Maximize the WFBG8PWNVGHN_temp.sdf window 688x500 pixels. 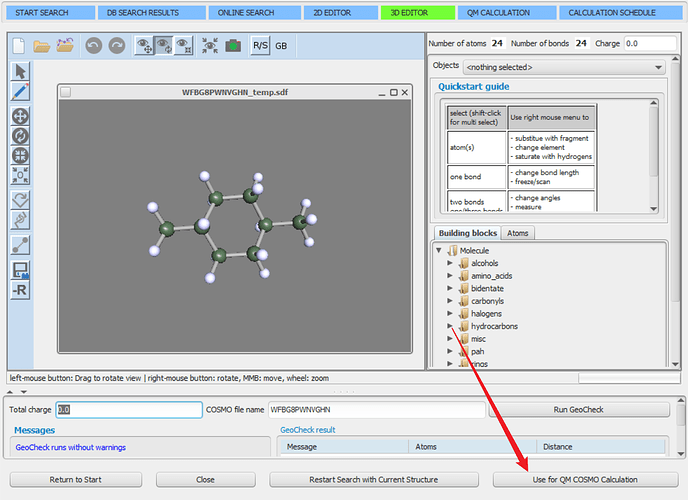394,92
